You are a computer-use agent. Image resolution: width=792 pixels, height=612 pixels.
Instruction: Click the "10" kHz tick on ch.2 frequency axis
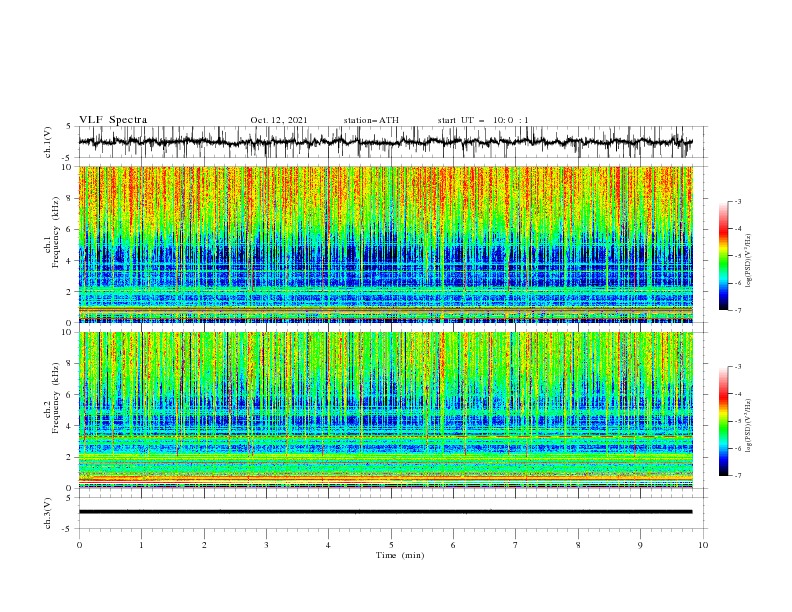67,332
